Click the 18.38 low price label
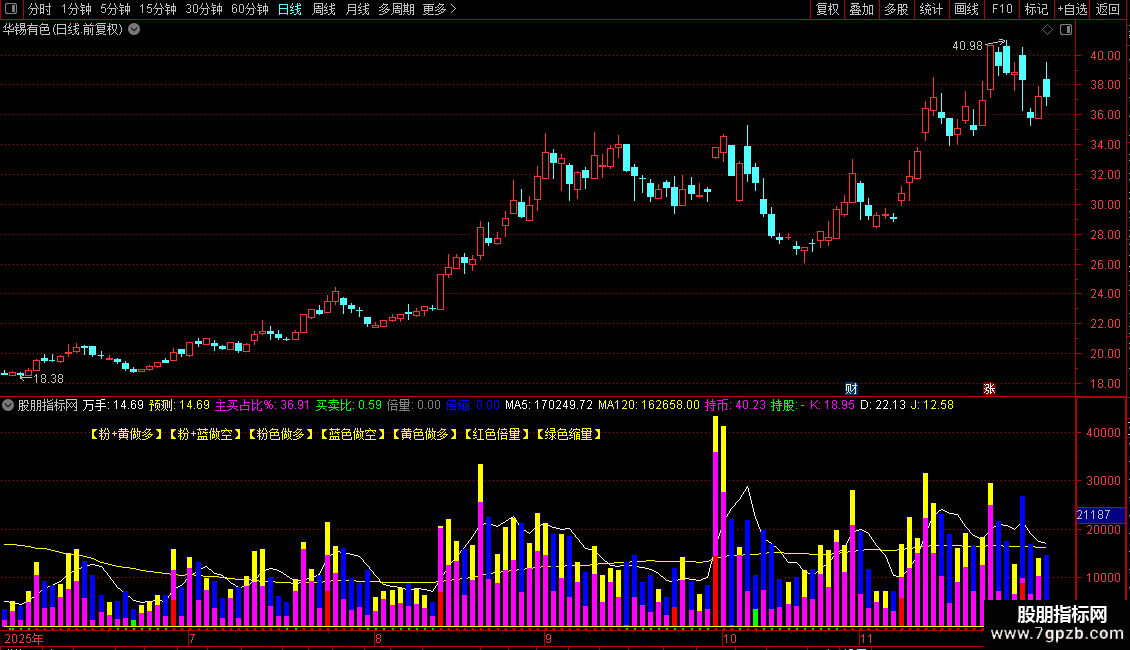 coord(48,378)
